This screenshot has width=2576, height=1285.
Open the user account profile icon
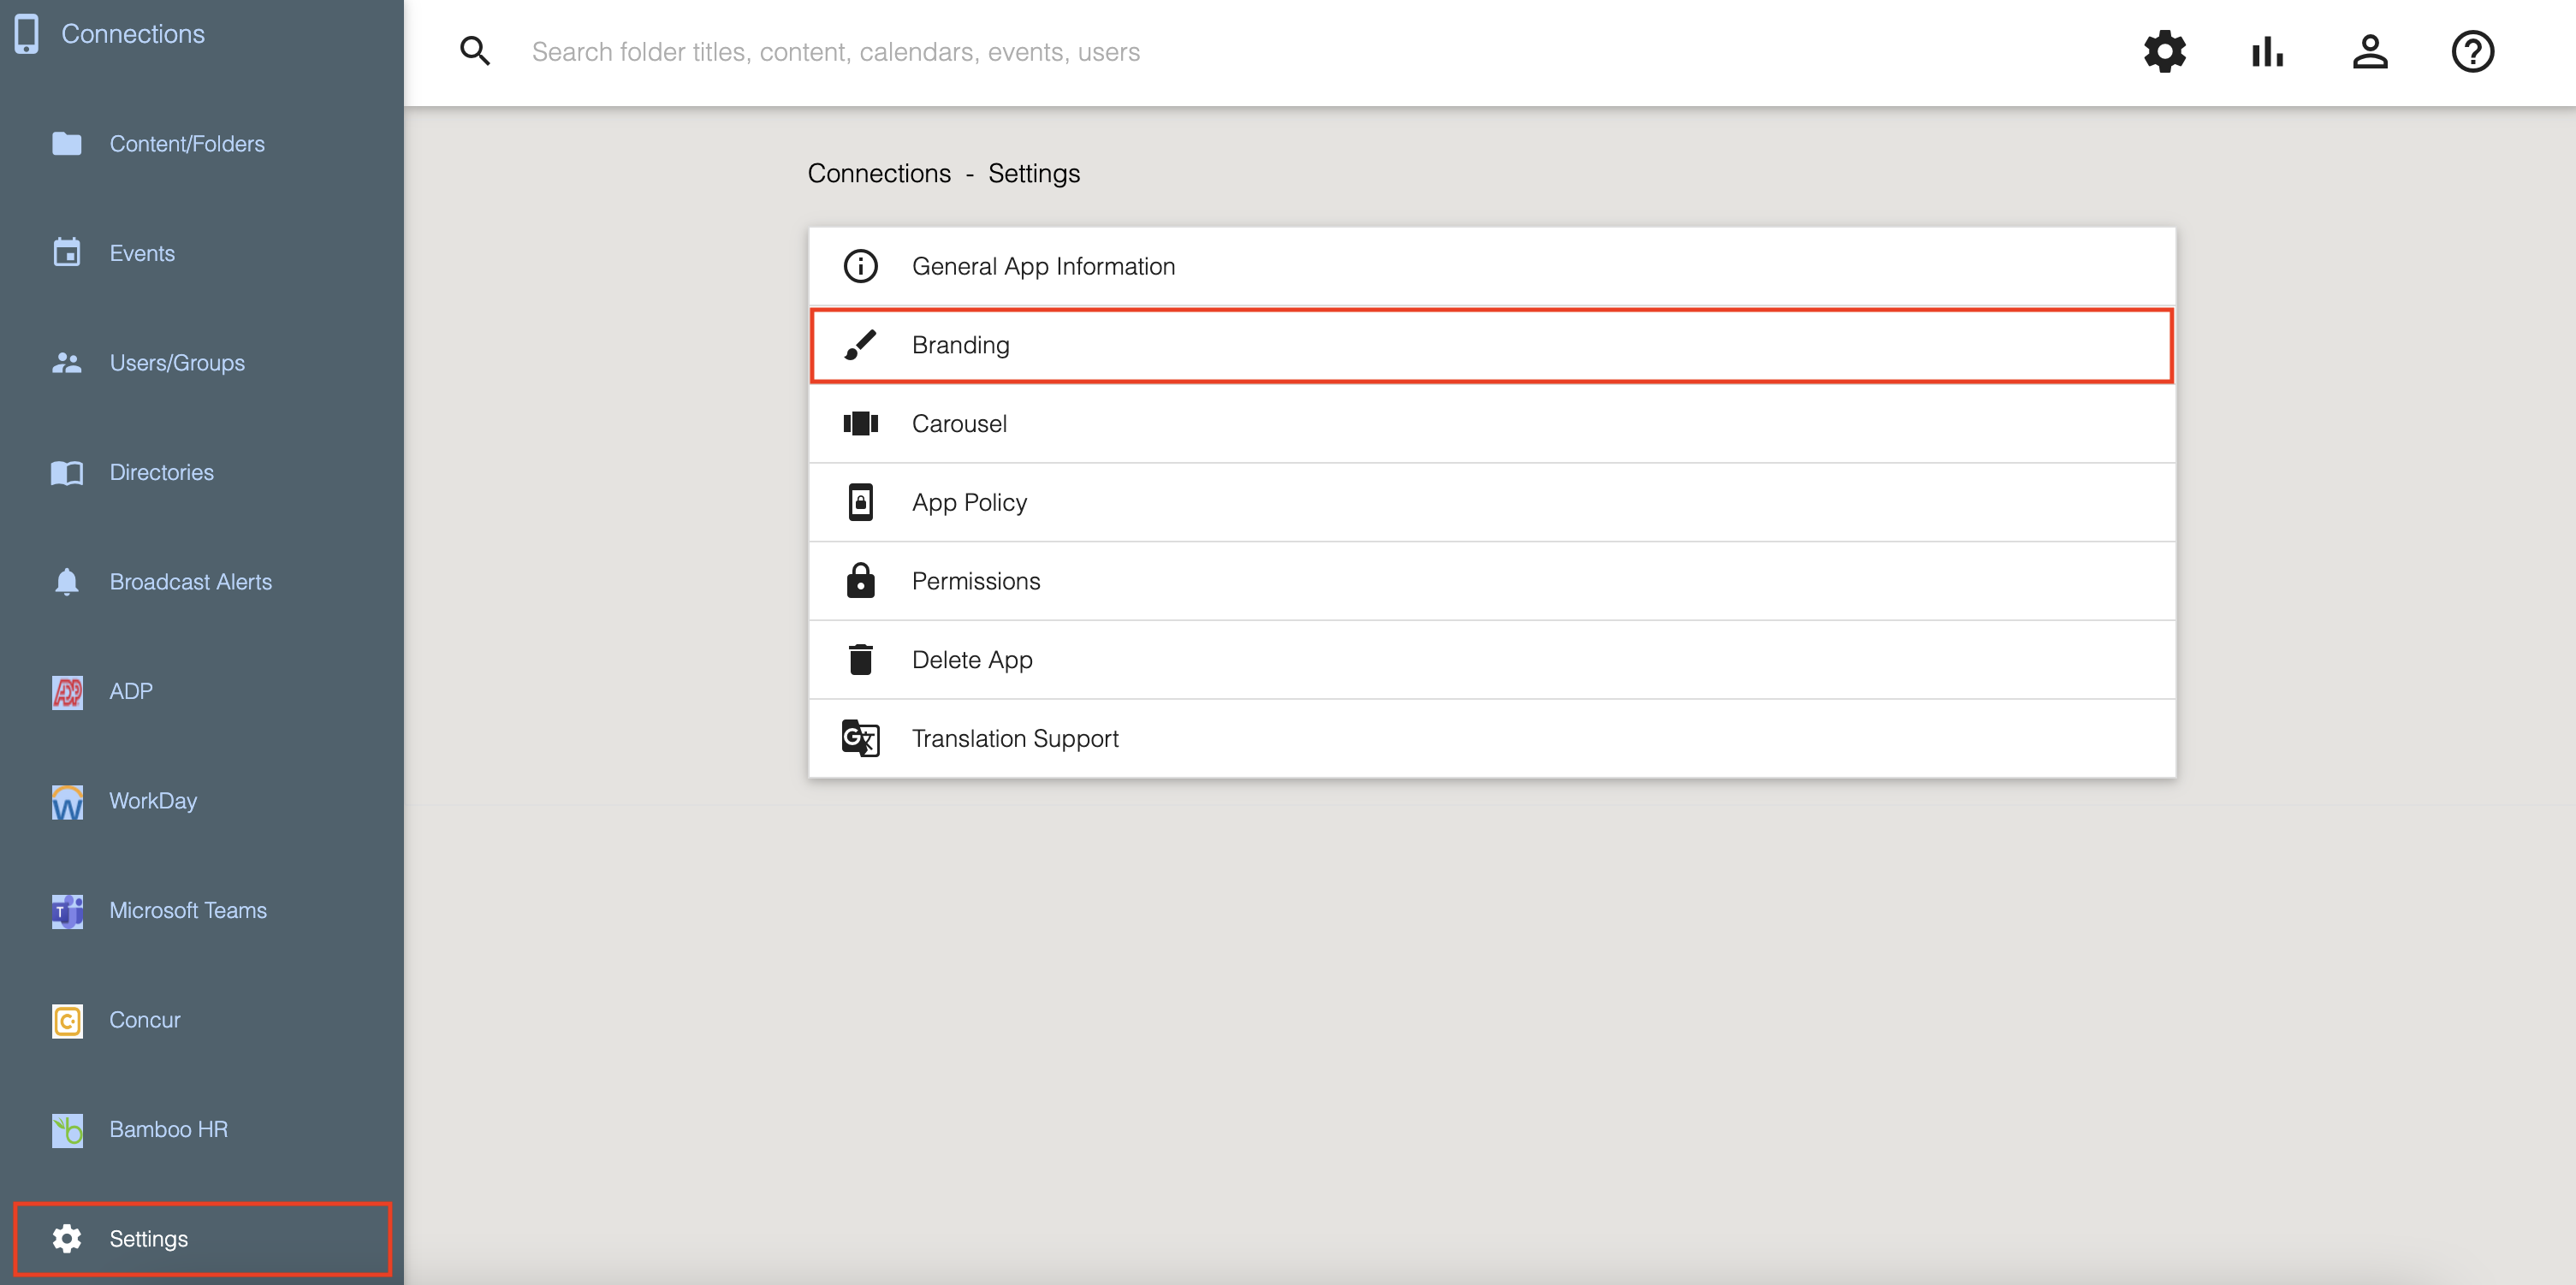pyautogui.click(x=2370, y=51)
